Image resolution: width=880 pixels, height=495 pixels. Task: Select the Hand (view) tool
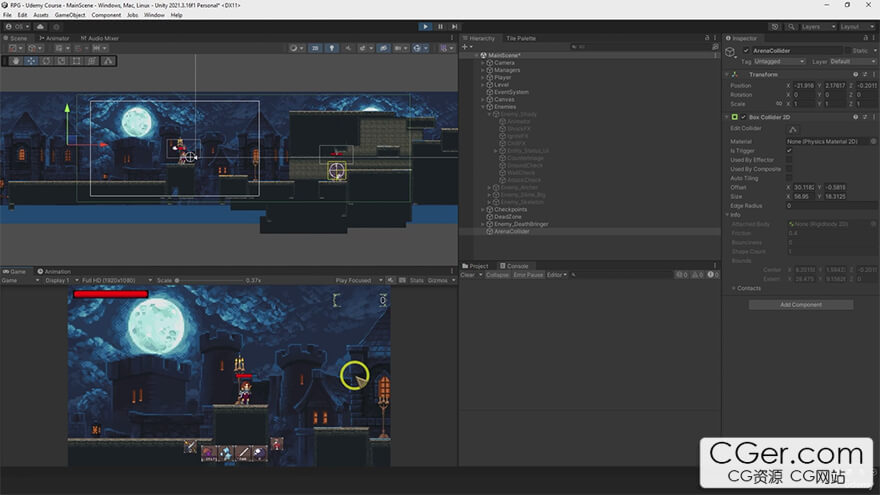click(x=16, y=61)
